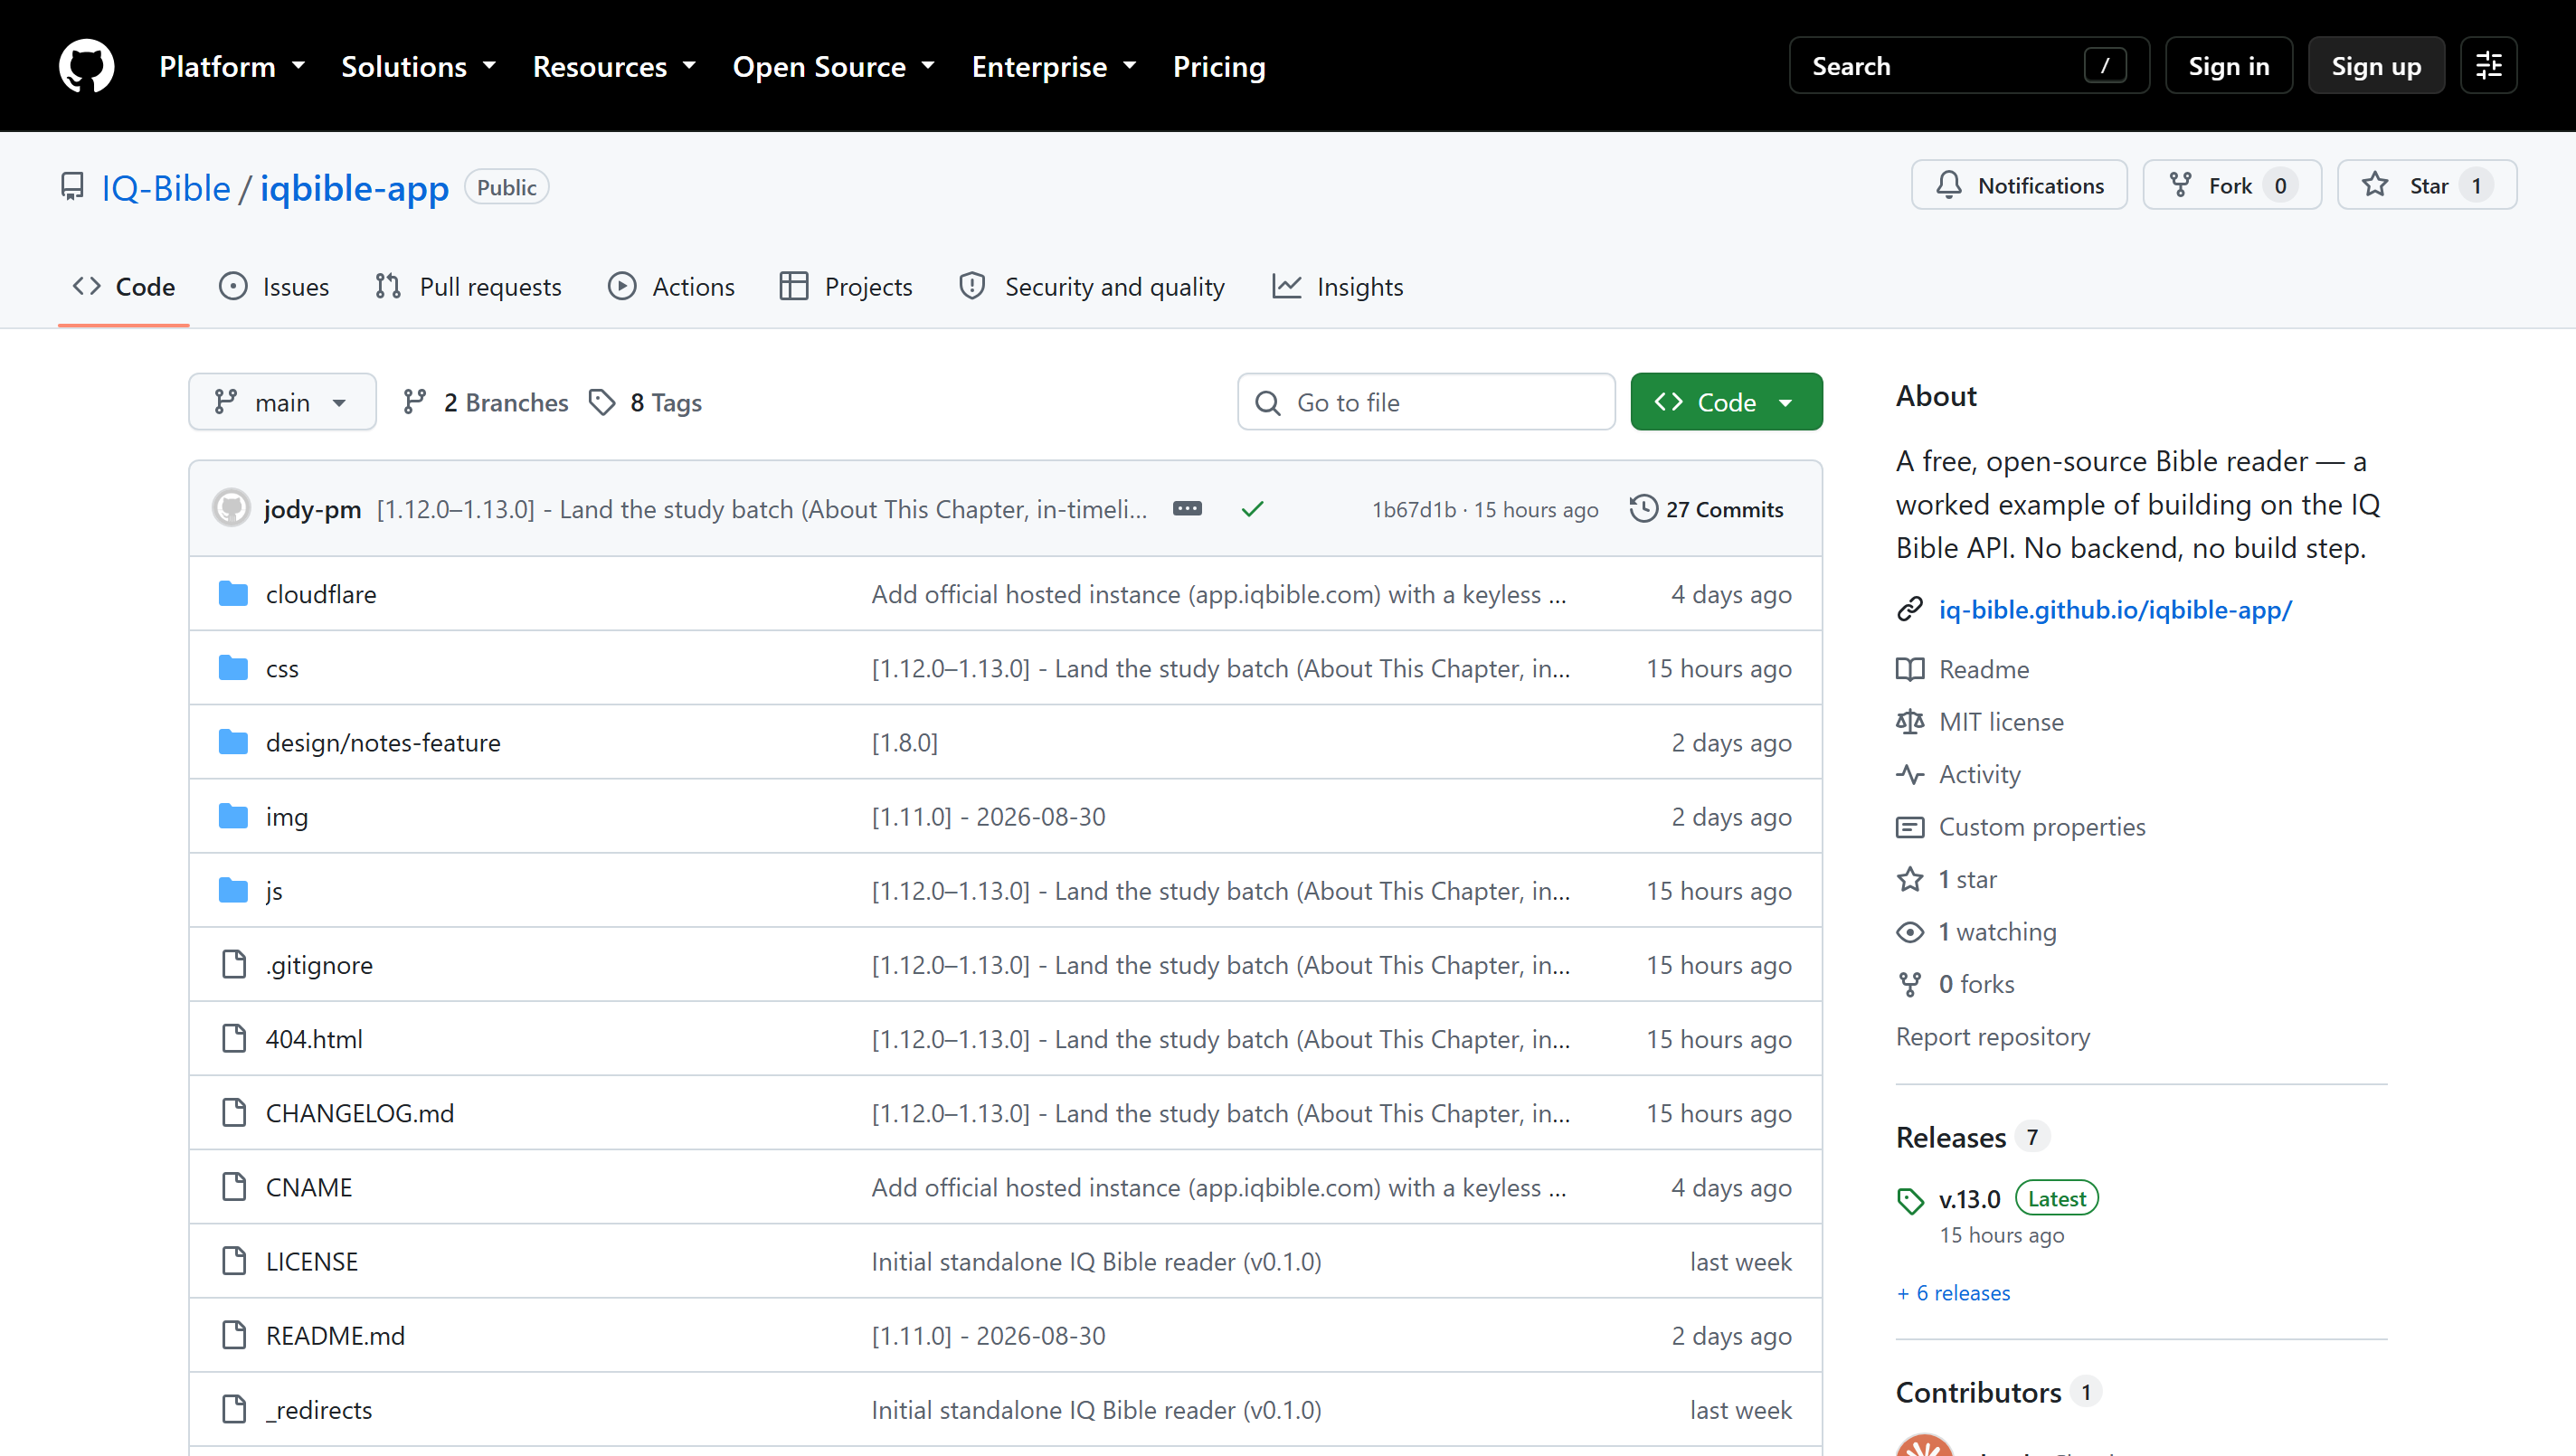Open 27 Commits history
2576x1456 pixels.
click(1706, 509)
